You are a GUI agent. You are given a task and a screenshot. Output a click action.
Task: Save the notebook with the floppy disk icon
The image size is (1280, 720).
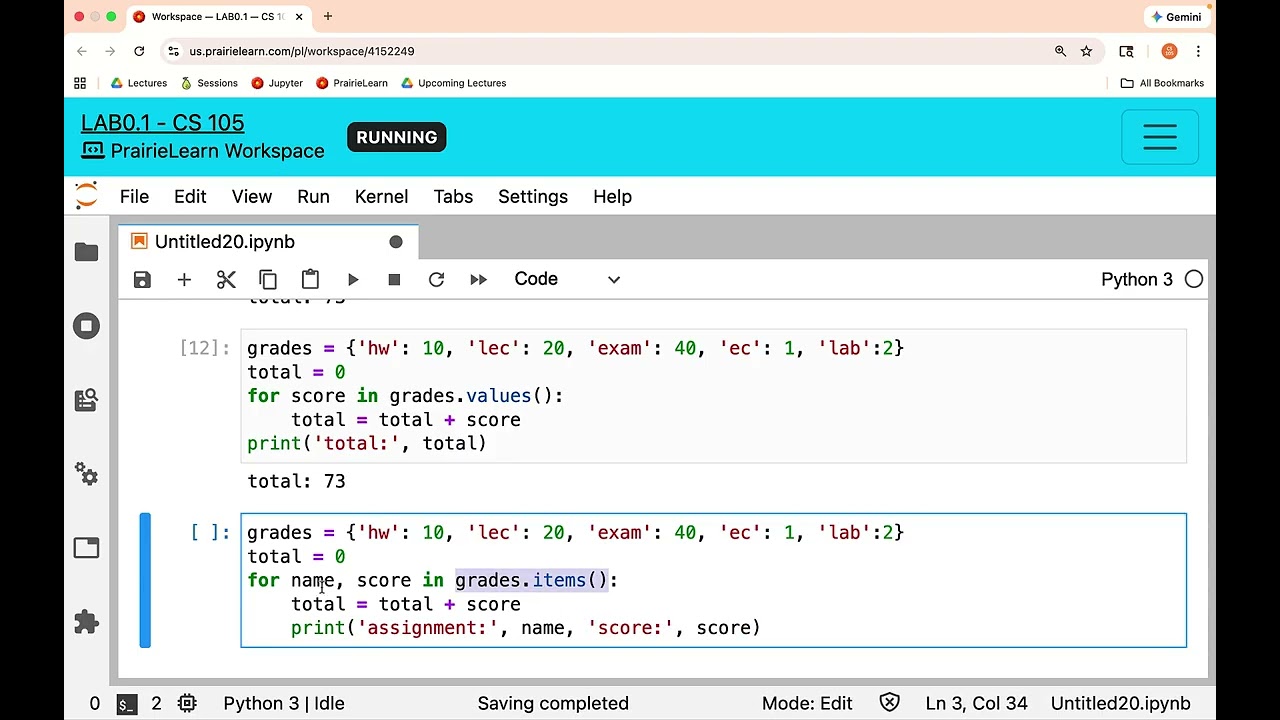(142, 280)
